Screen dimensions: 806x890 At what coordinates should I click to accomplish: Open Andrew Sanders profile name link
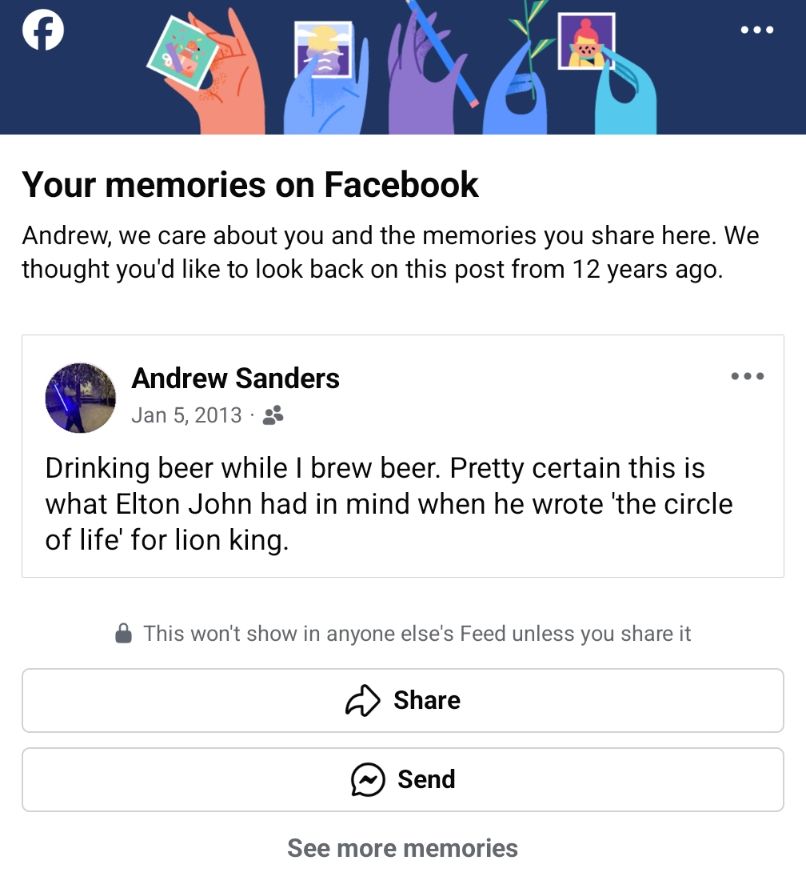pos(236,378)
